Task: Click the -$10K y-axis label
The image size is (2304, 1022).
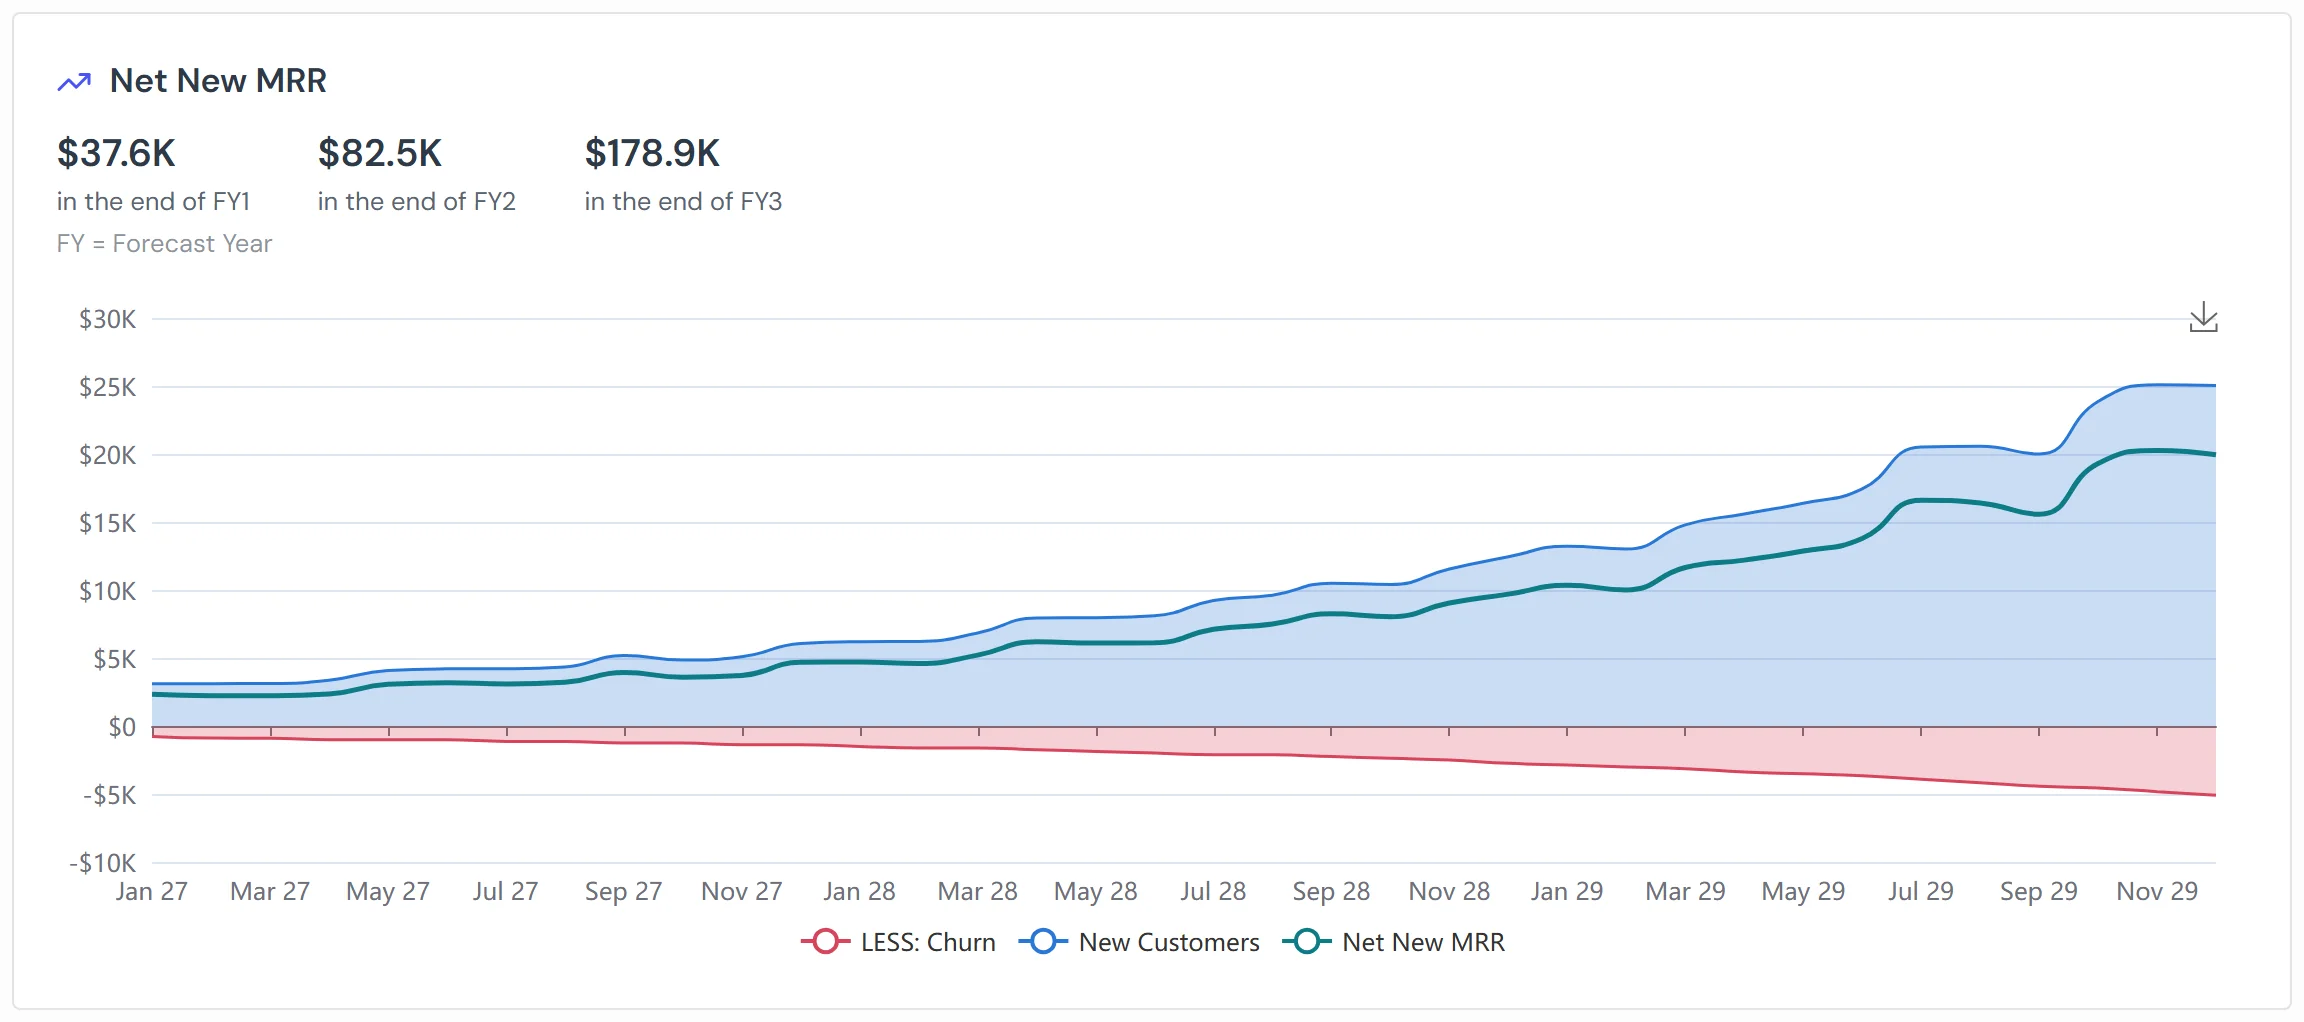Action: 102,863
